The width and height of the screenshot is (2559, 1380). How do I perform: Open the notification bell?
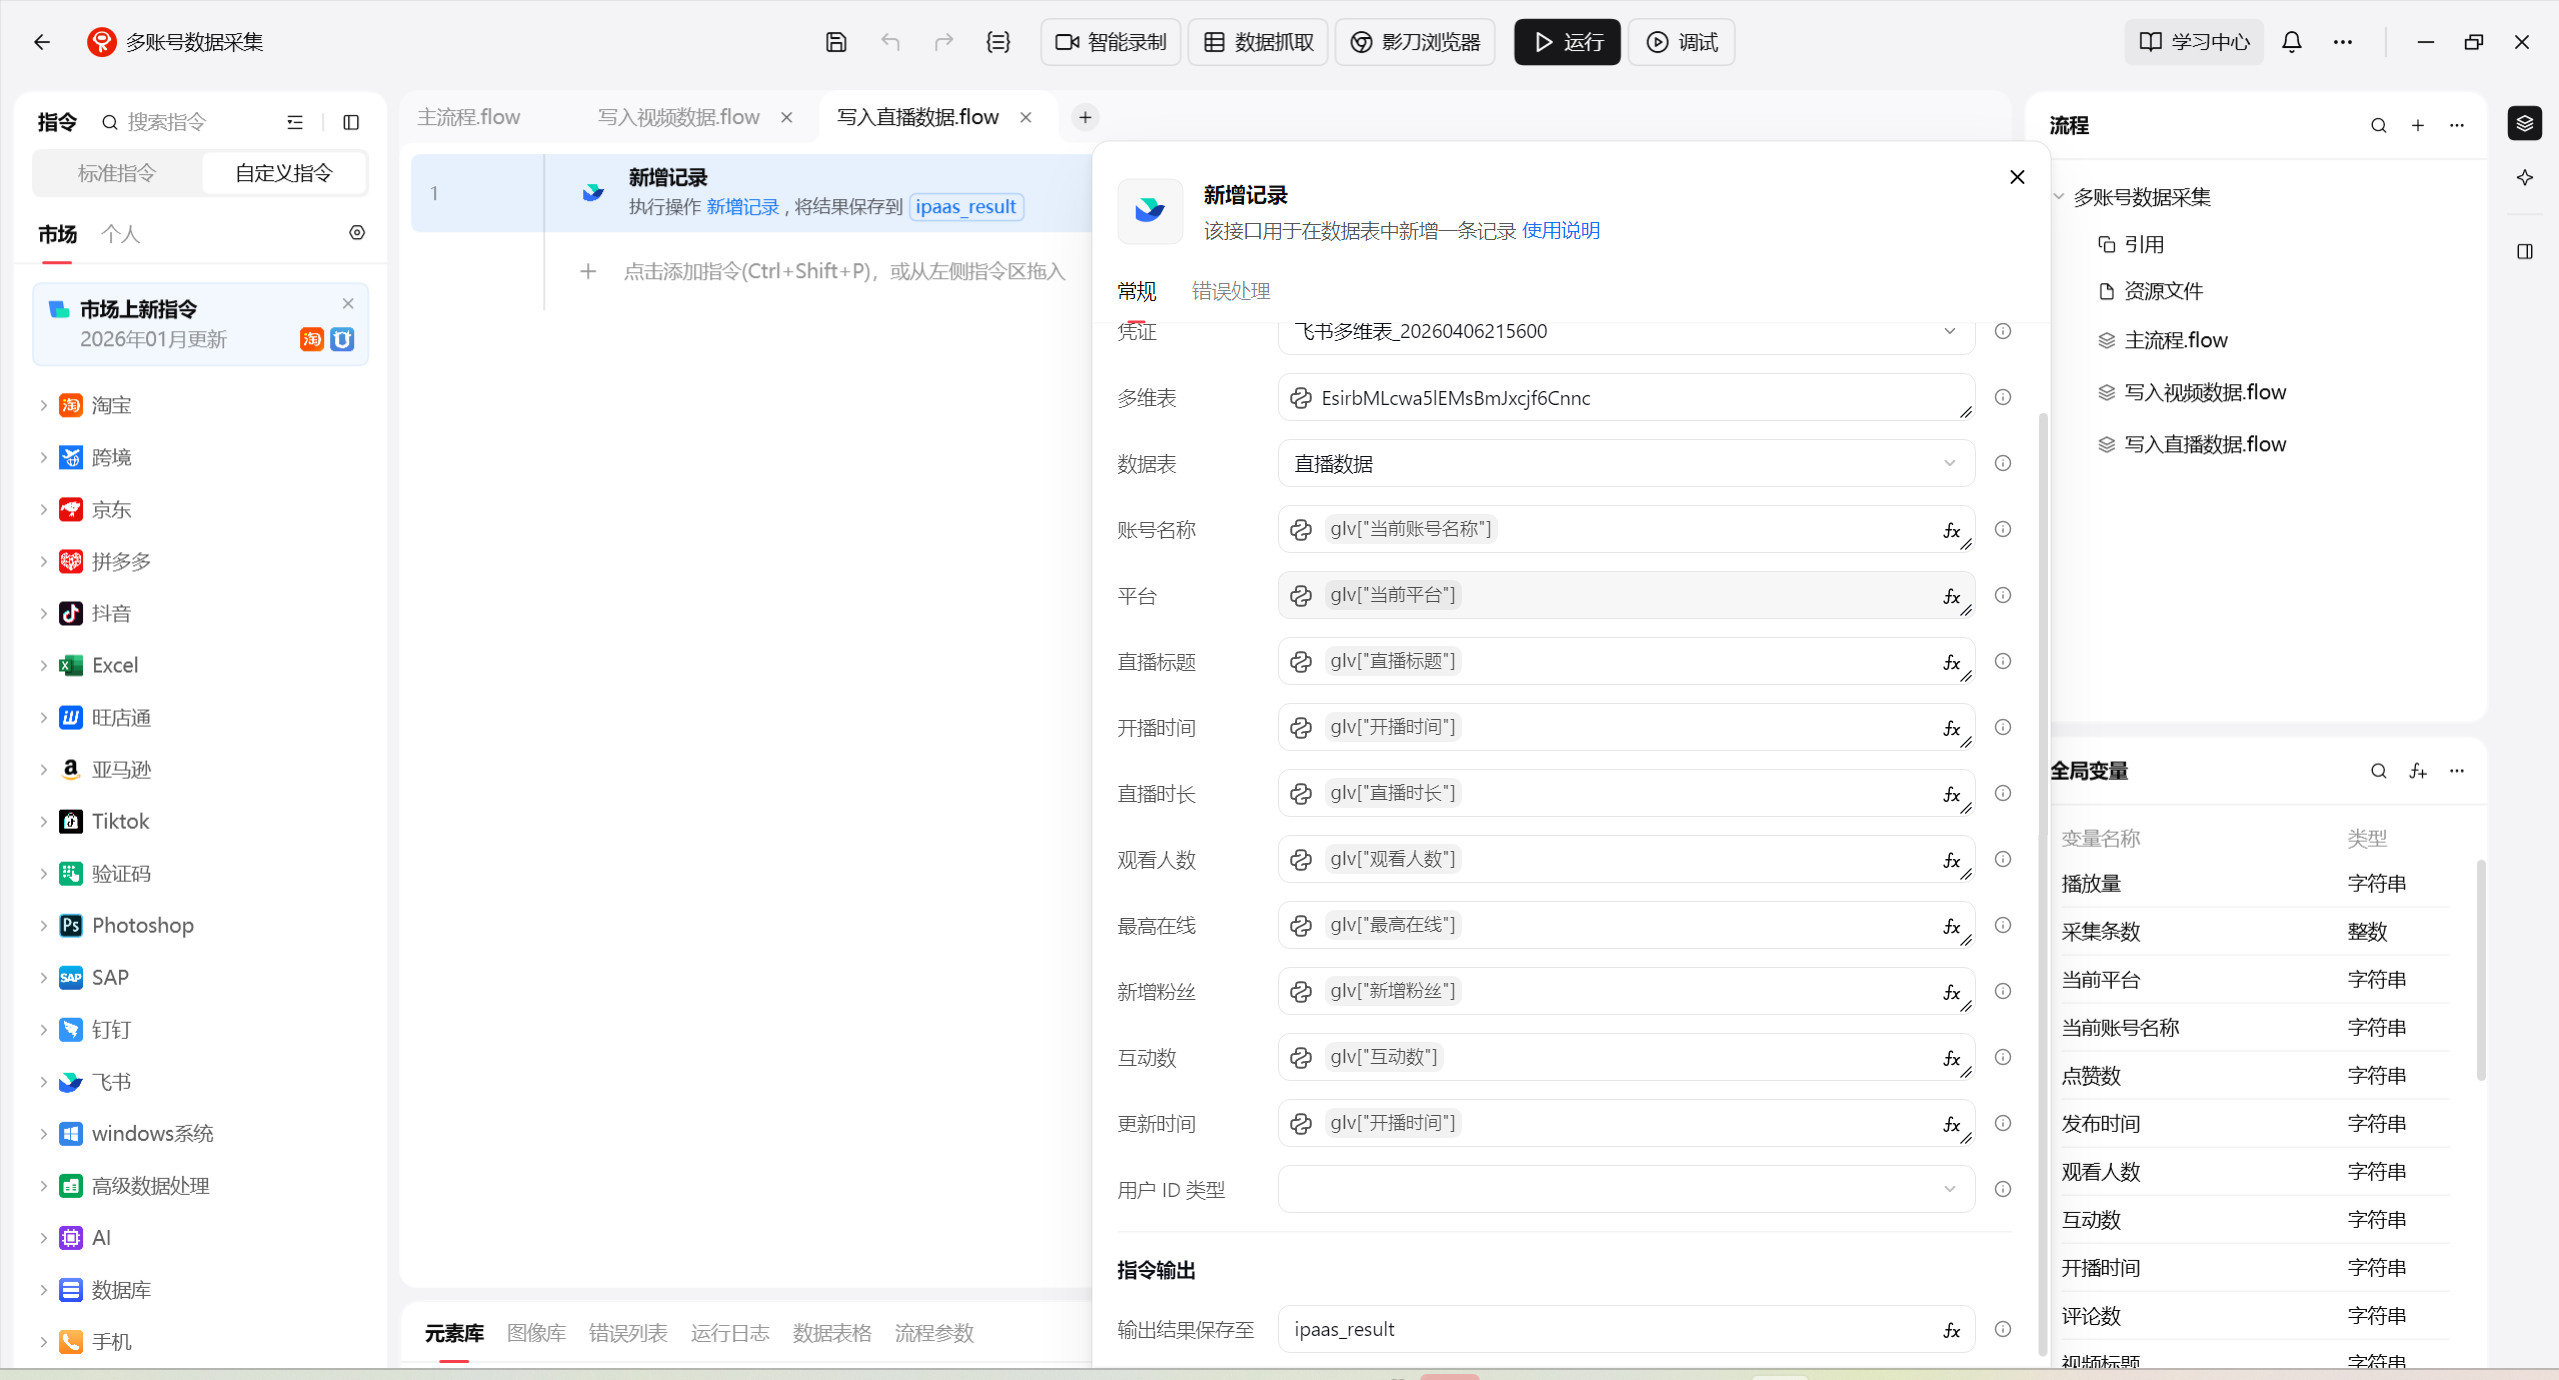pyautogui.click(x=2291, y=42)
